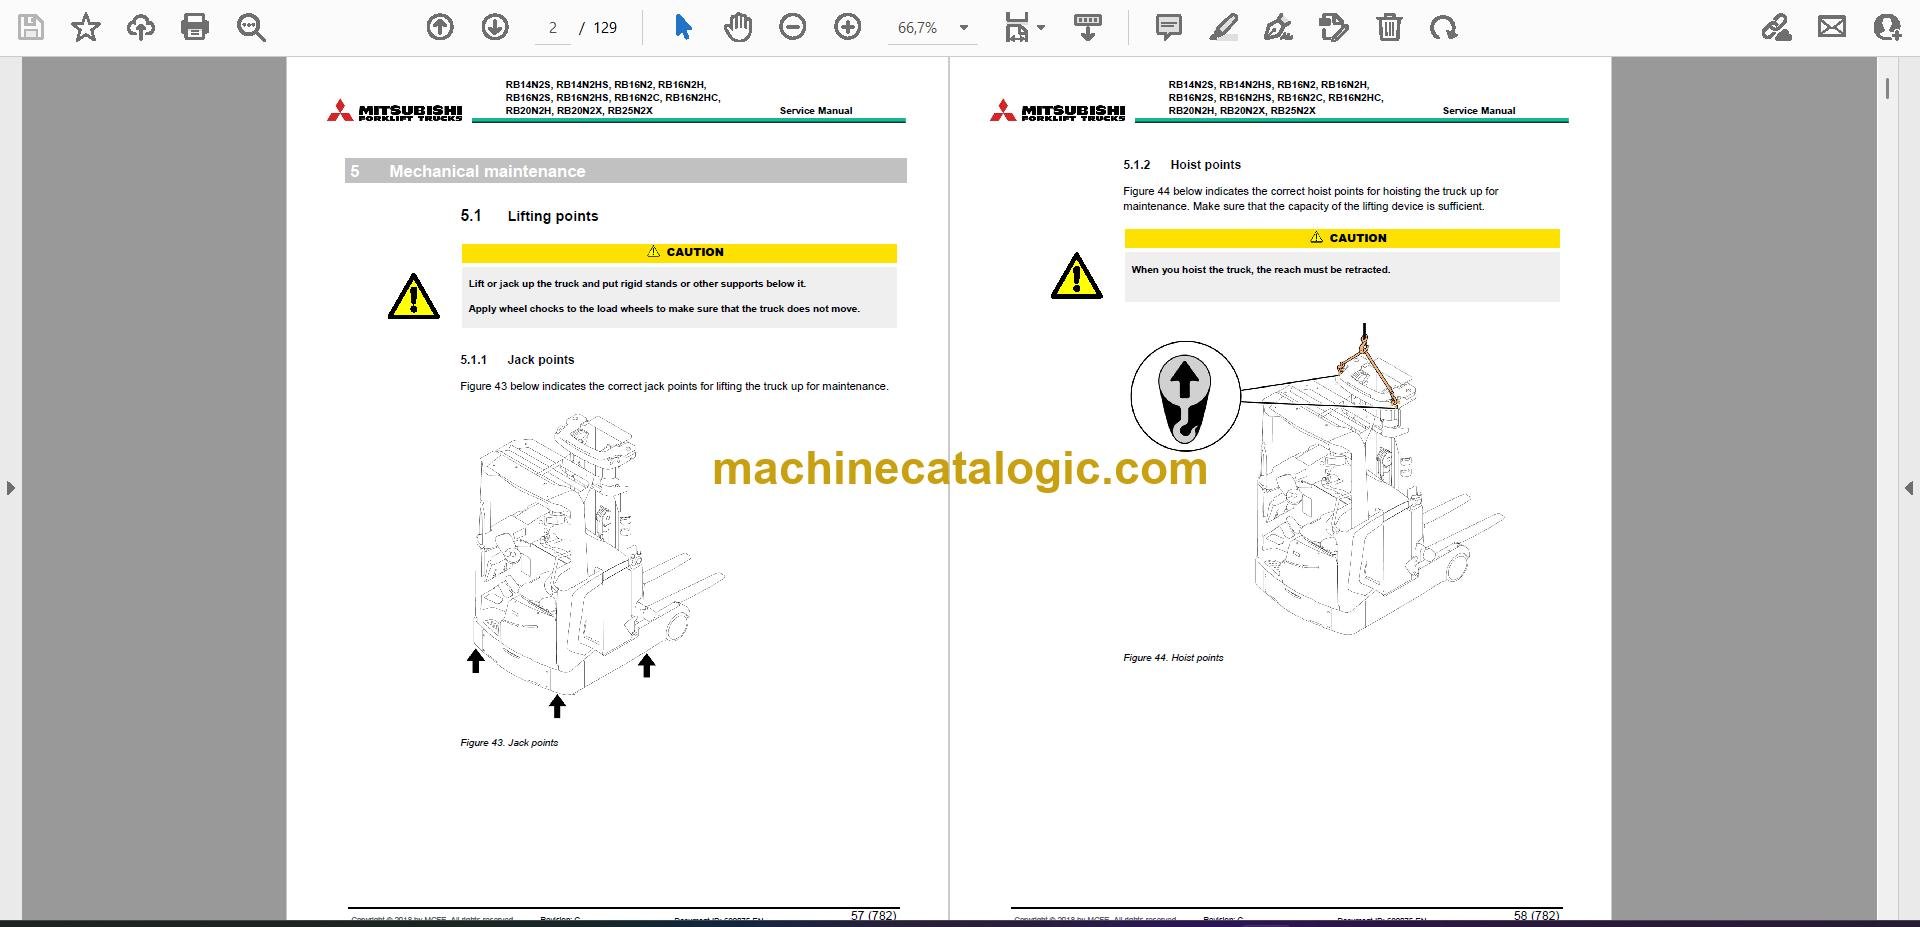Rotate the page view icon
Viewport: 1920px width, 927px height.
coord(1443,27)
